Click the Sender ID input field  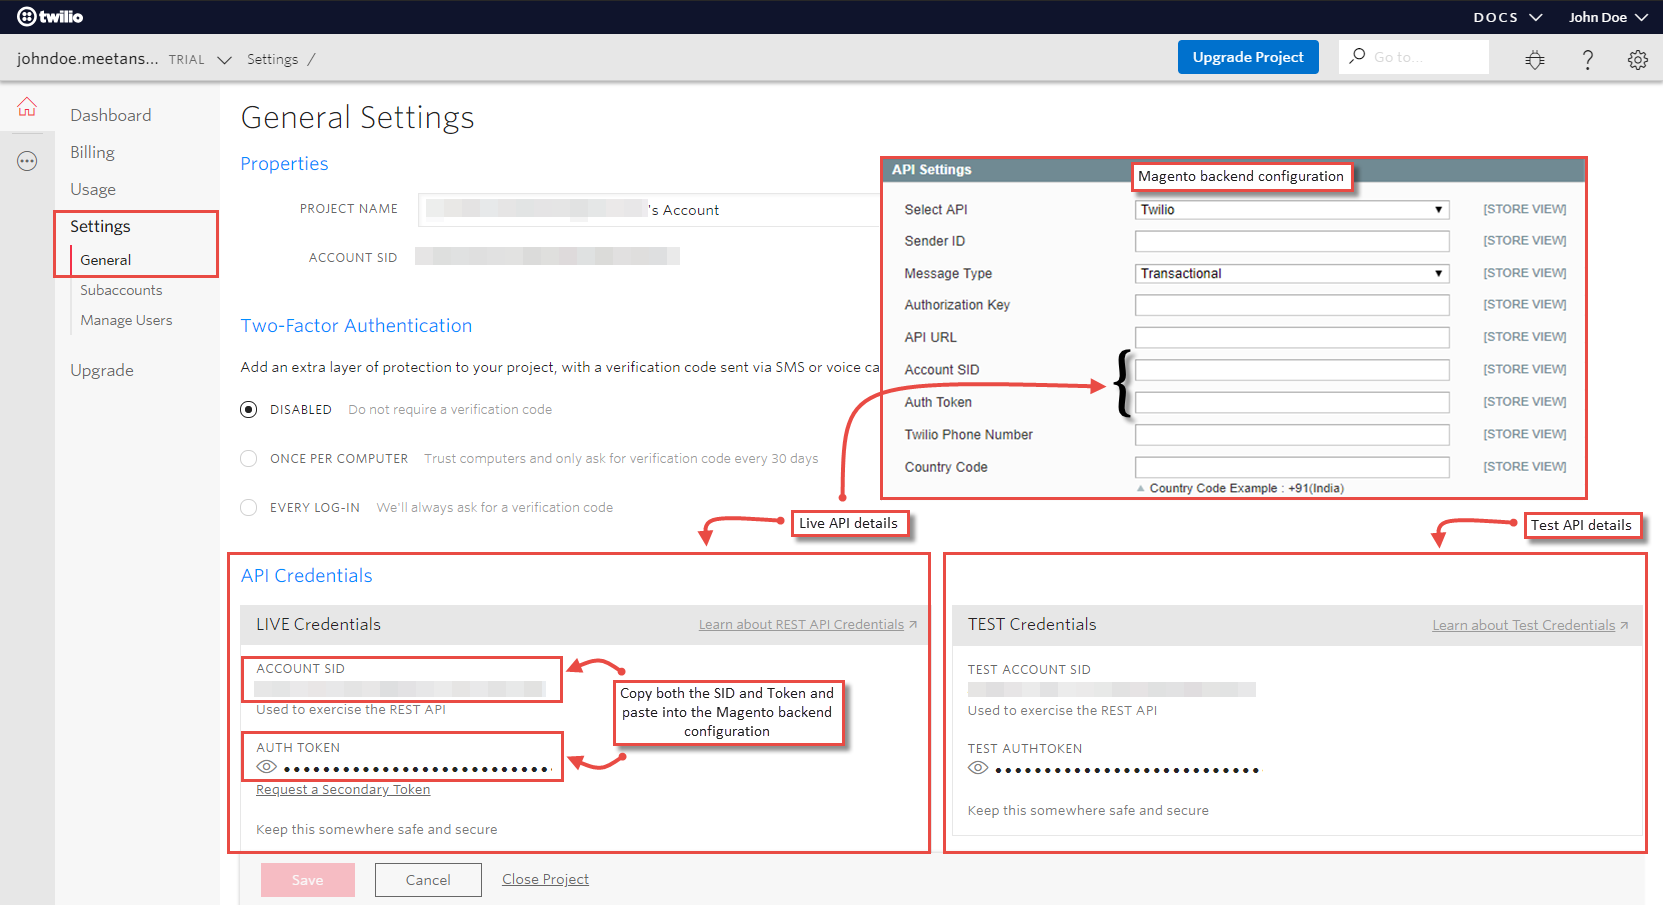[1292, 241]
